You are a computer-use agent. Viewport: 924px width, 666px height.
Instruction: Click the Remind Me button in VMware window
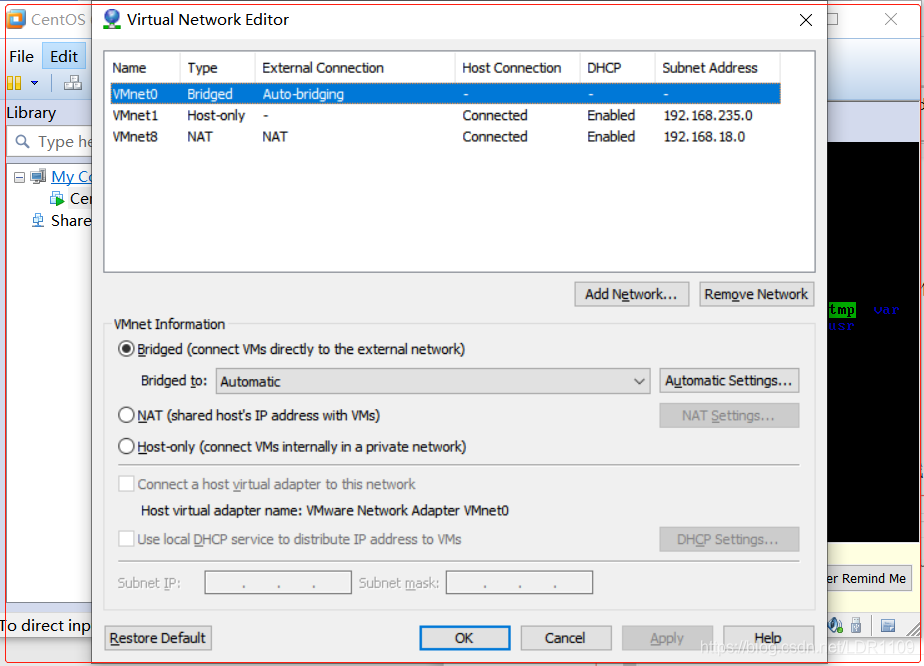pyautogui.click(x=869, y=579)
